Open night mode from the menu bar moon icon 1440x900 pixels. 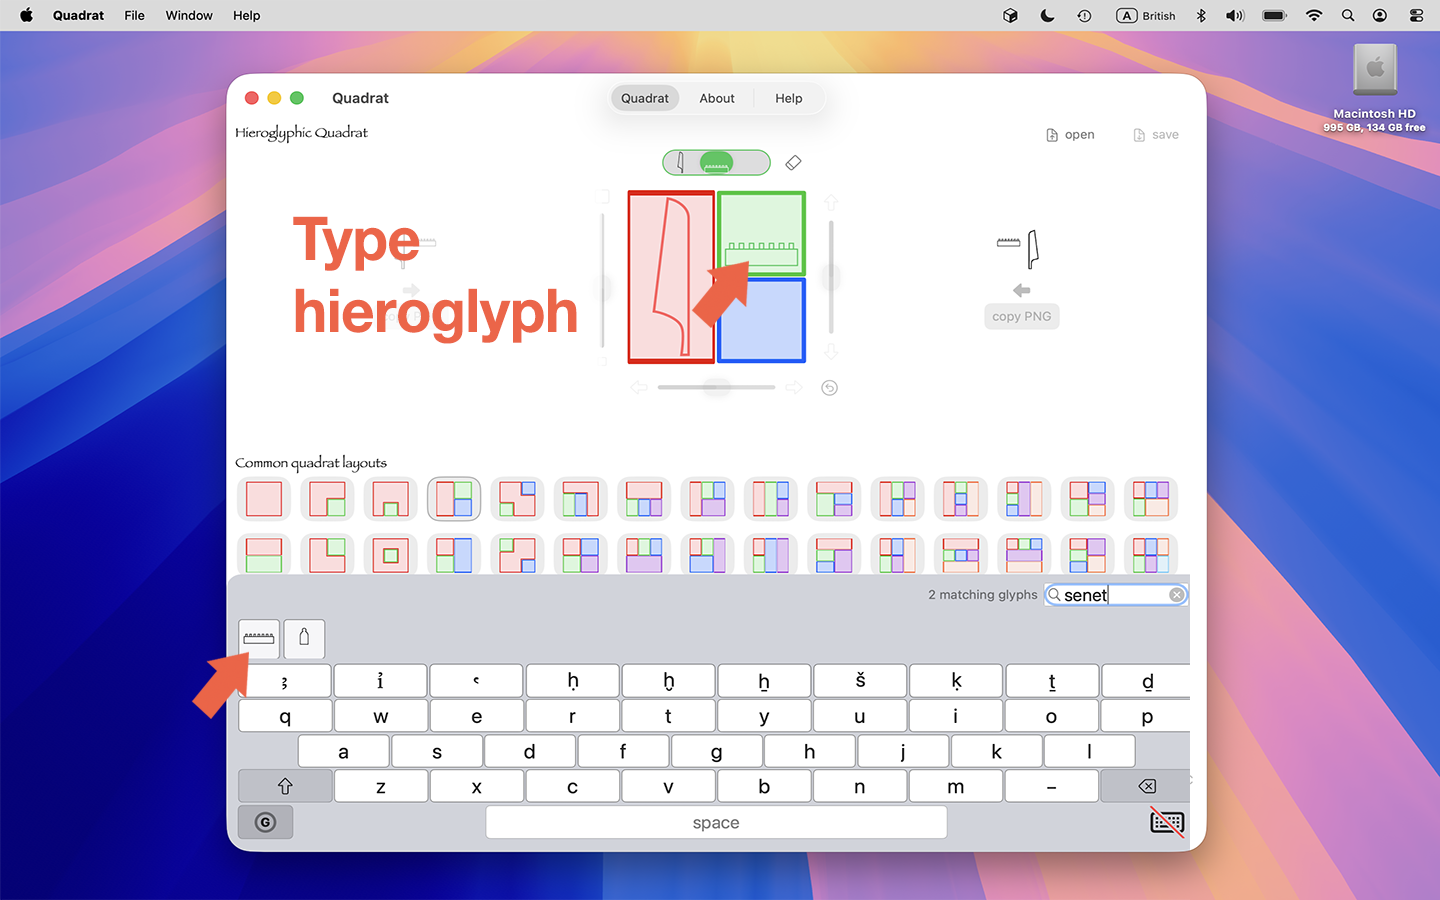(1047, 15)
